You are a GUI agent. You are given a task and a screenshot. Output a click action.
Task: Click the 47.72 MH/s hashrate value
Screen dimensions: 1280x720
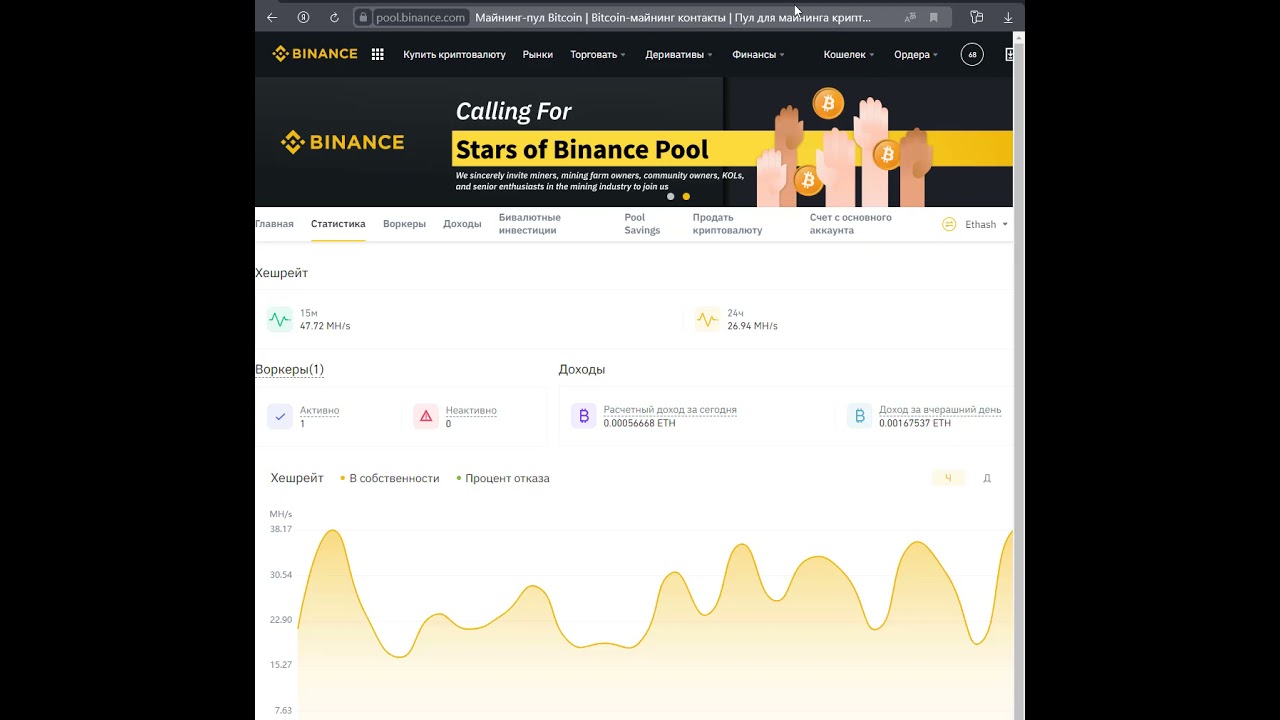click(x=325, y=326)
